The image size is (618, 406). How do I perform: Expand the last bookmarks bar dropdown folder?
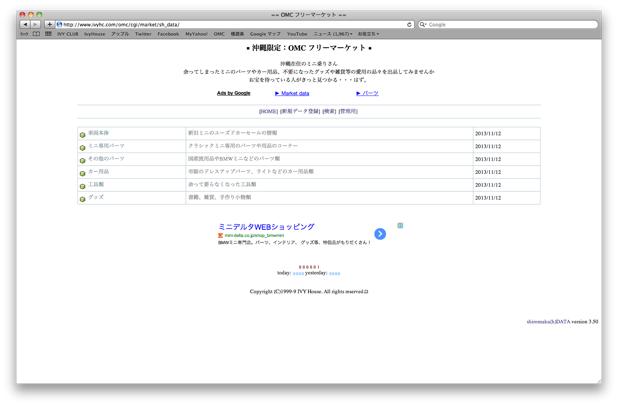click(369, 34)
